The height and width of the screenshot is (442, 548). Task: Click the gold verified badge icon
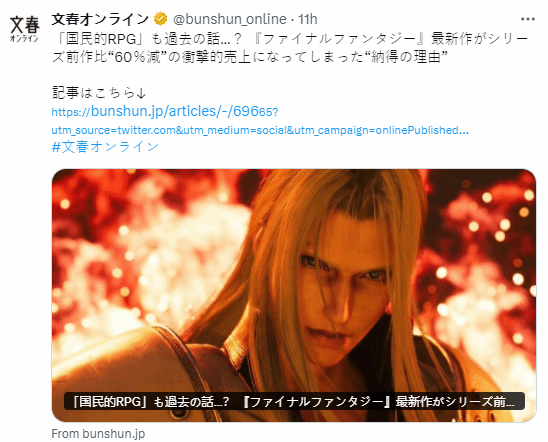[x=161, y=19]
